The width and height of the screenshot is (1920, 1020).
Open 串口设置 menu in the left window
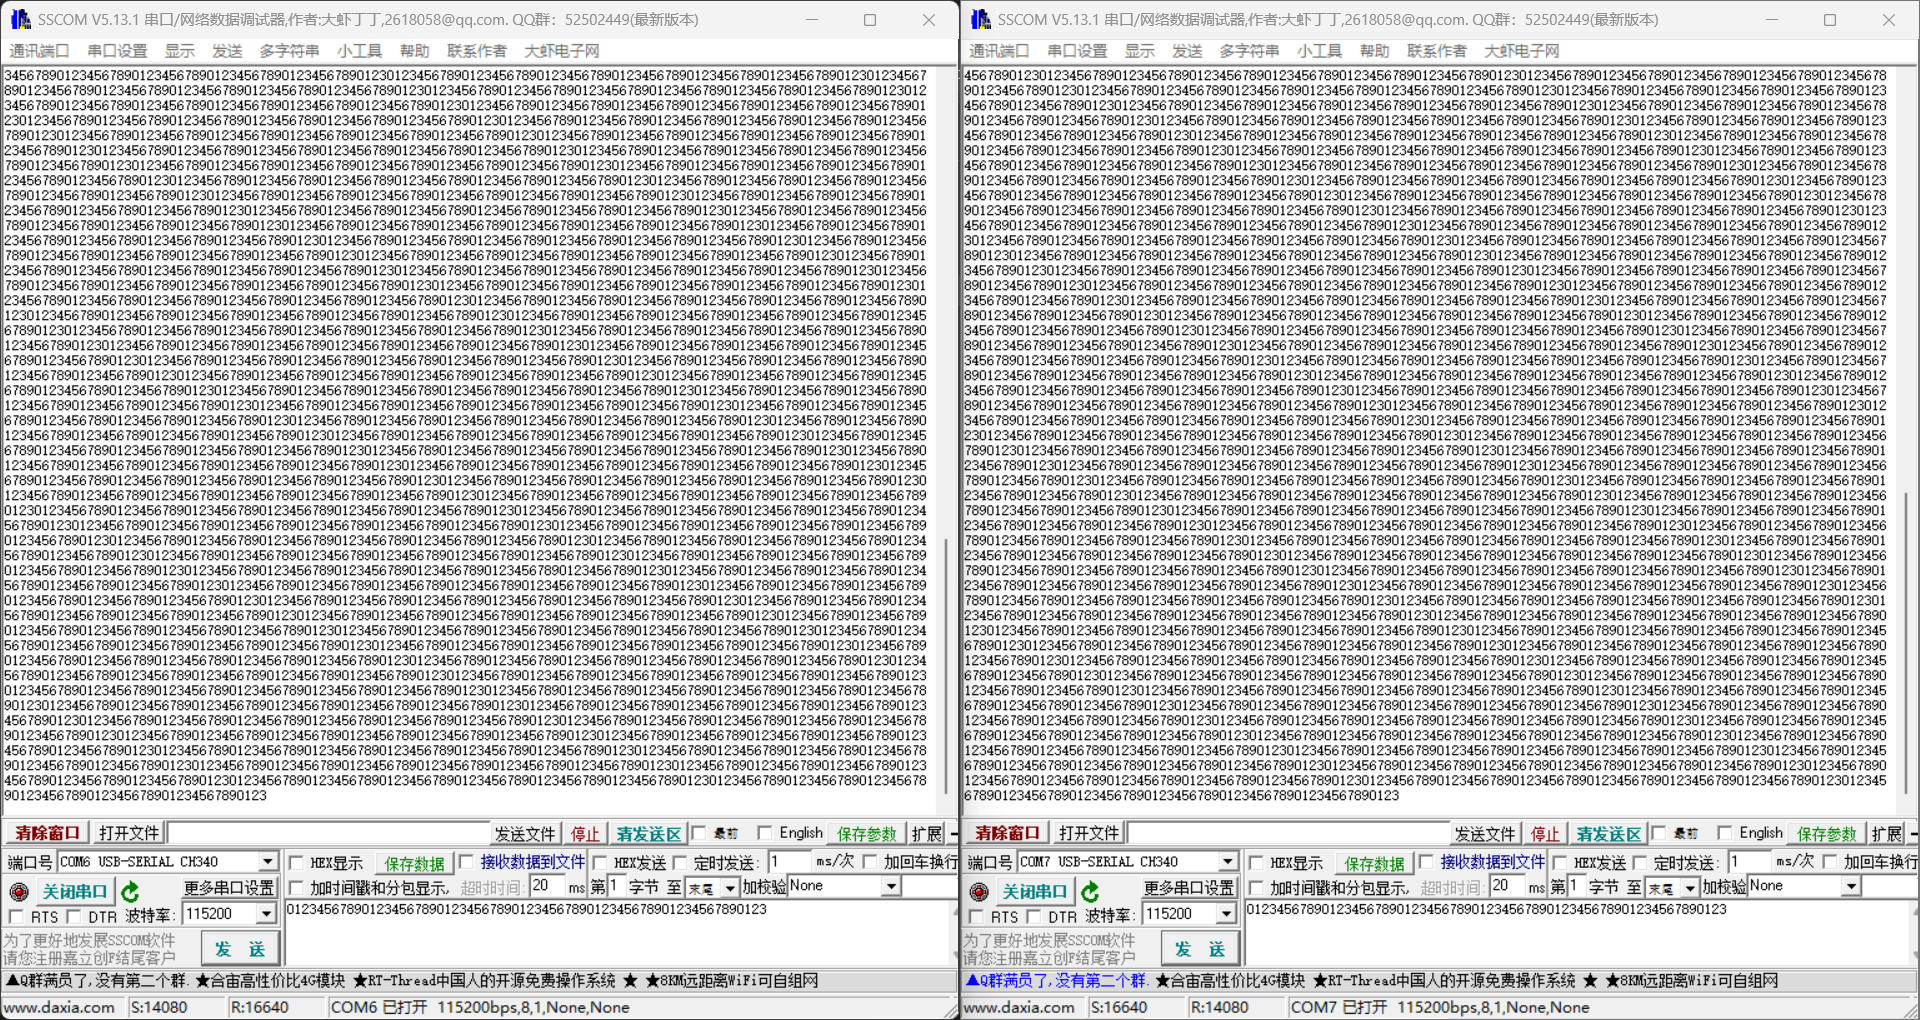[117, 51]
